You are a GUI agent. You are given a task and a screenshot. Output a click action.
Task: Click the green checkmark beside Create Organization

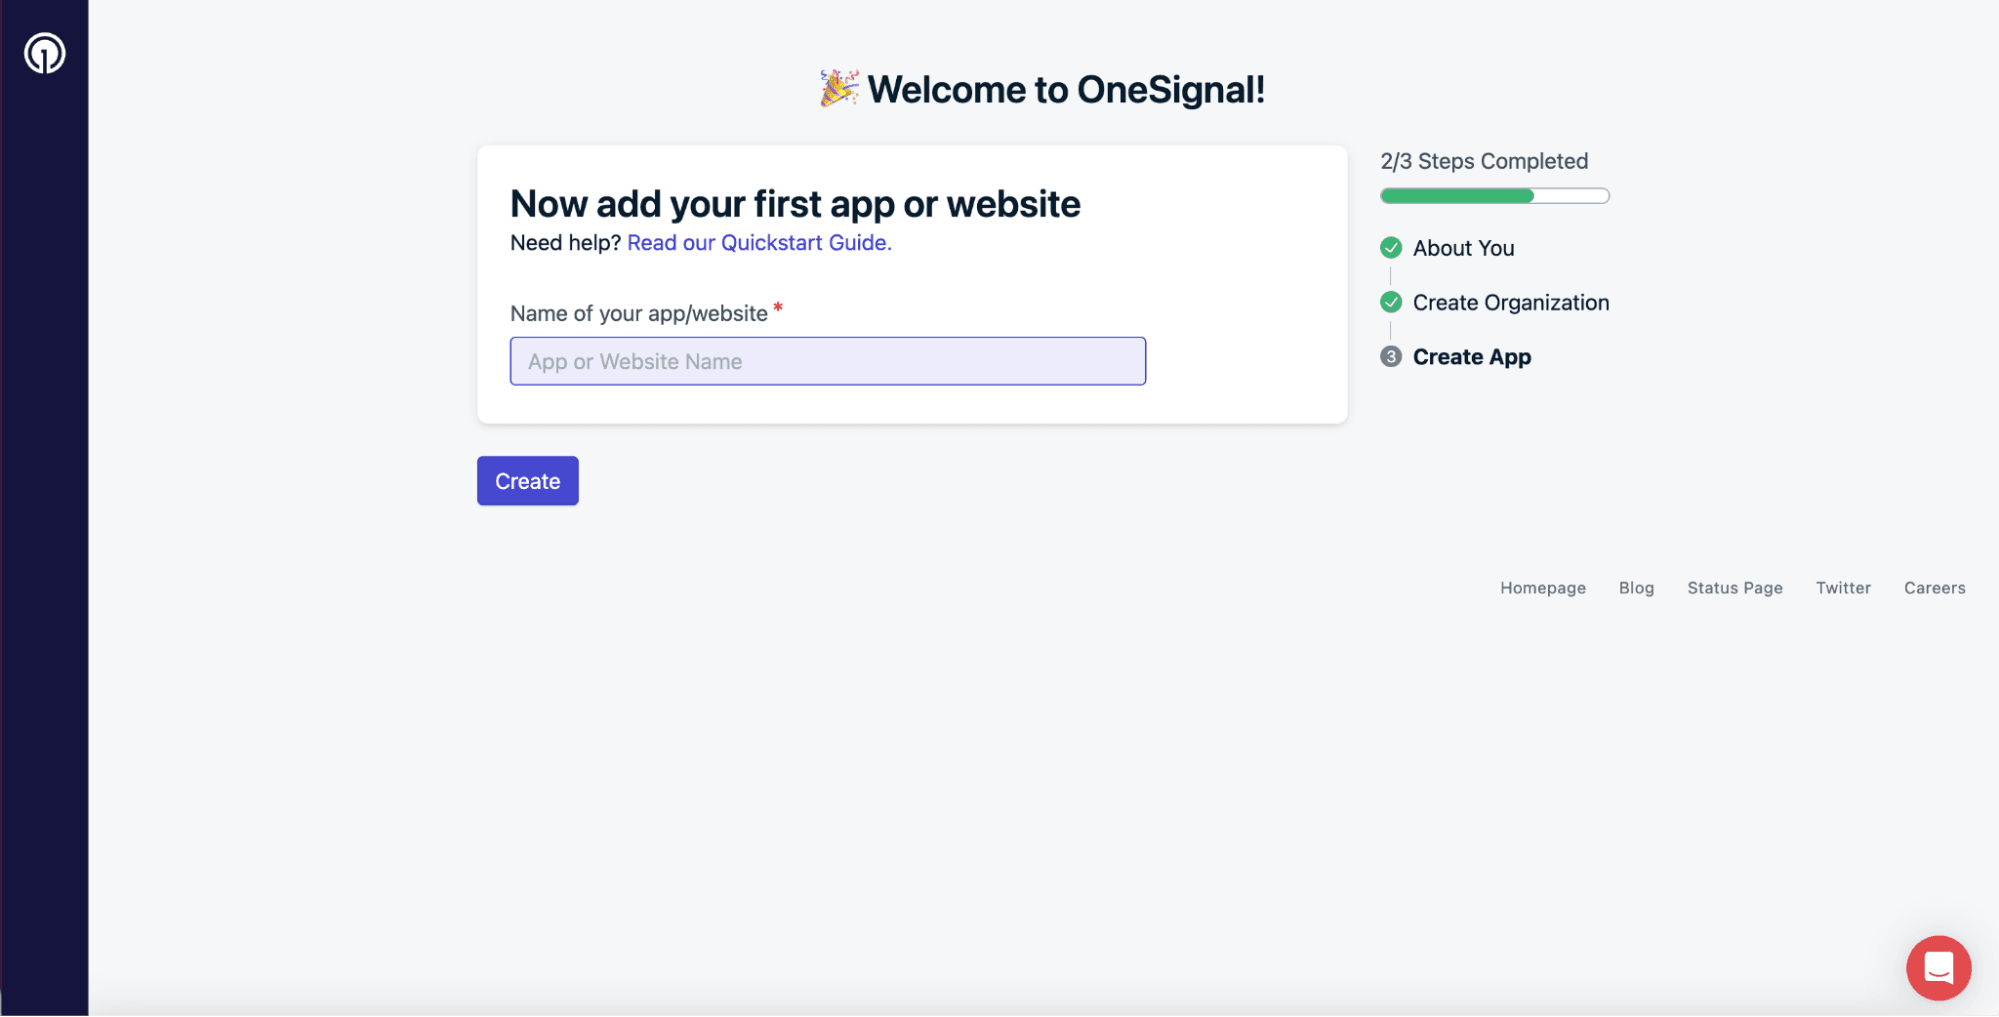(1390, 302)
